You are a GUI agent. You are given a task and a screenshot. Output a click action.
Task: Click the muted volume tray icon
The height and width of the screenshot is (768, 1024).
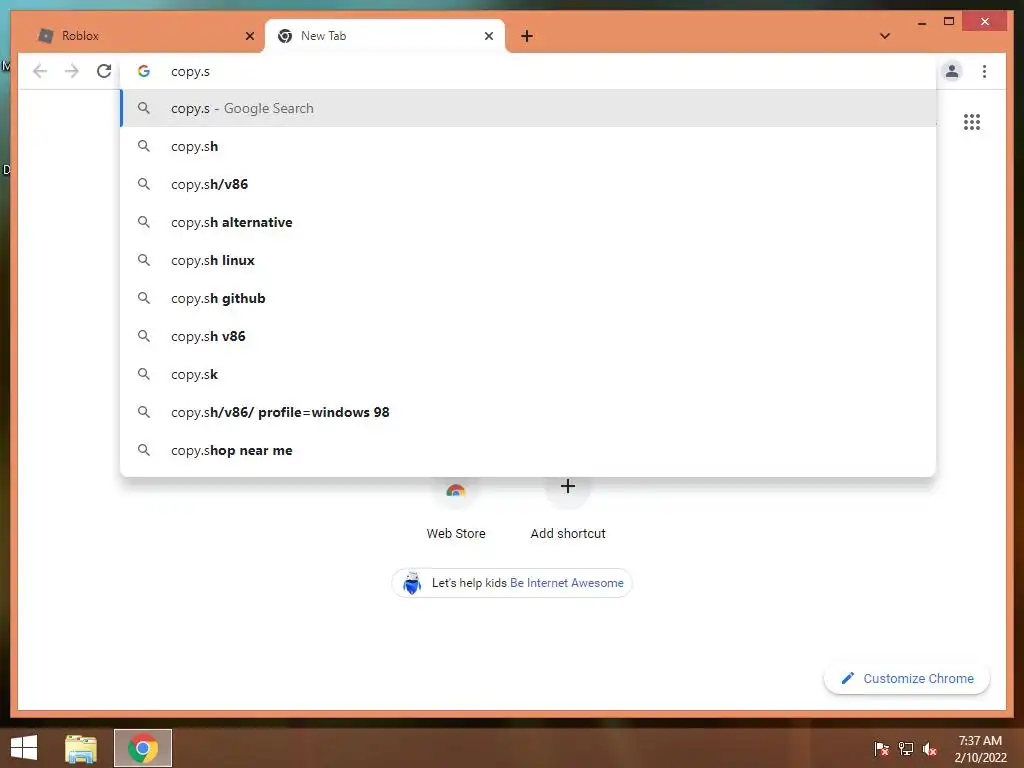pyautogui.click(x=930, y=749)
